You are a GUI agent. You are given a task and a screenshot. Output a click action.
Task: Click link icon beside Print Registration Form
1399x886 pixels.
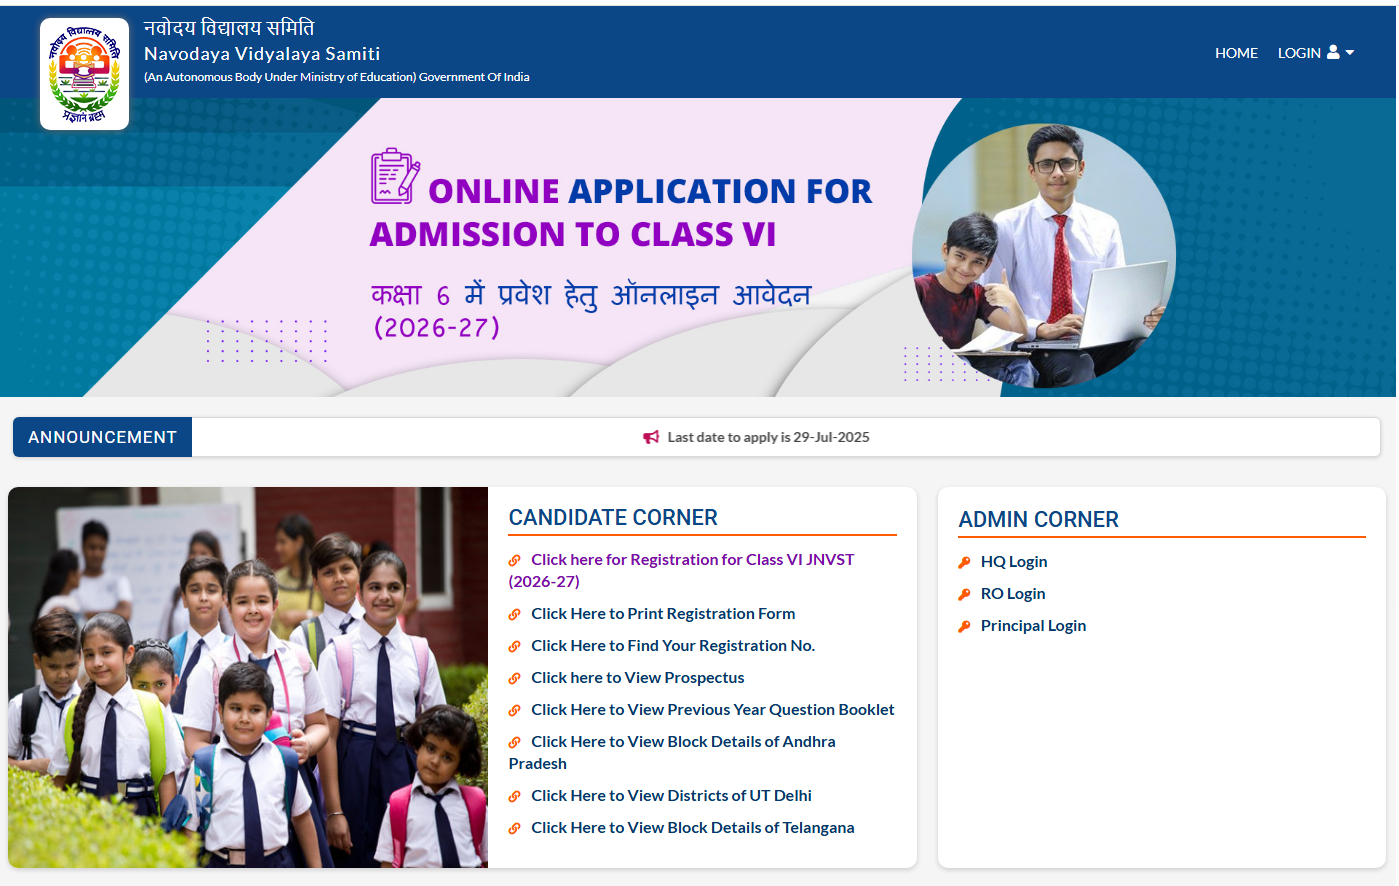point(514,614)
